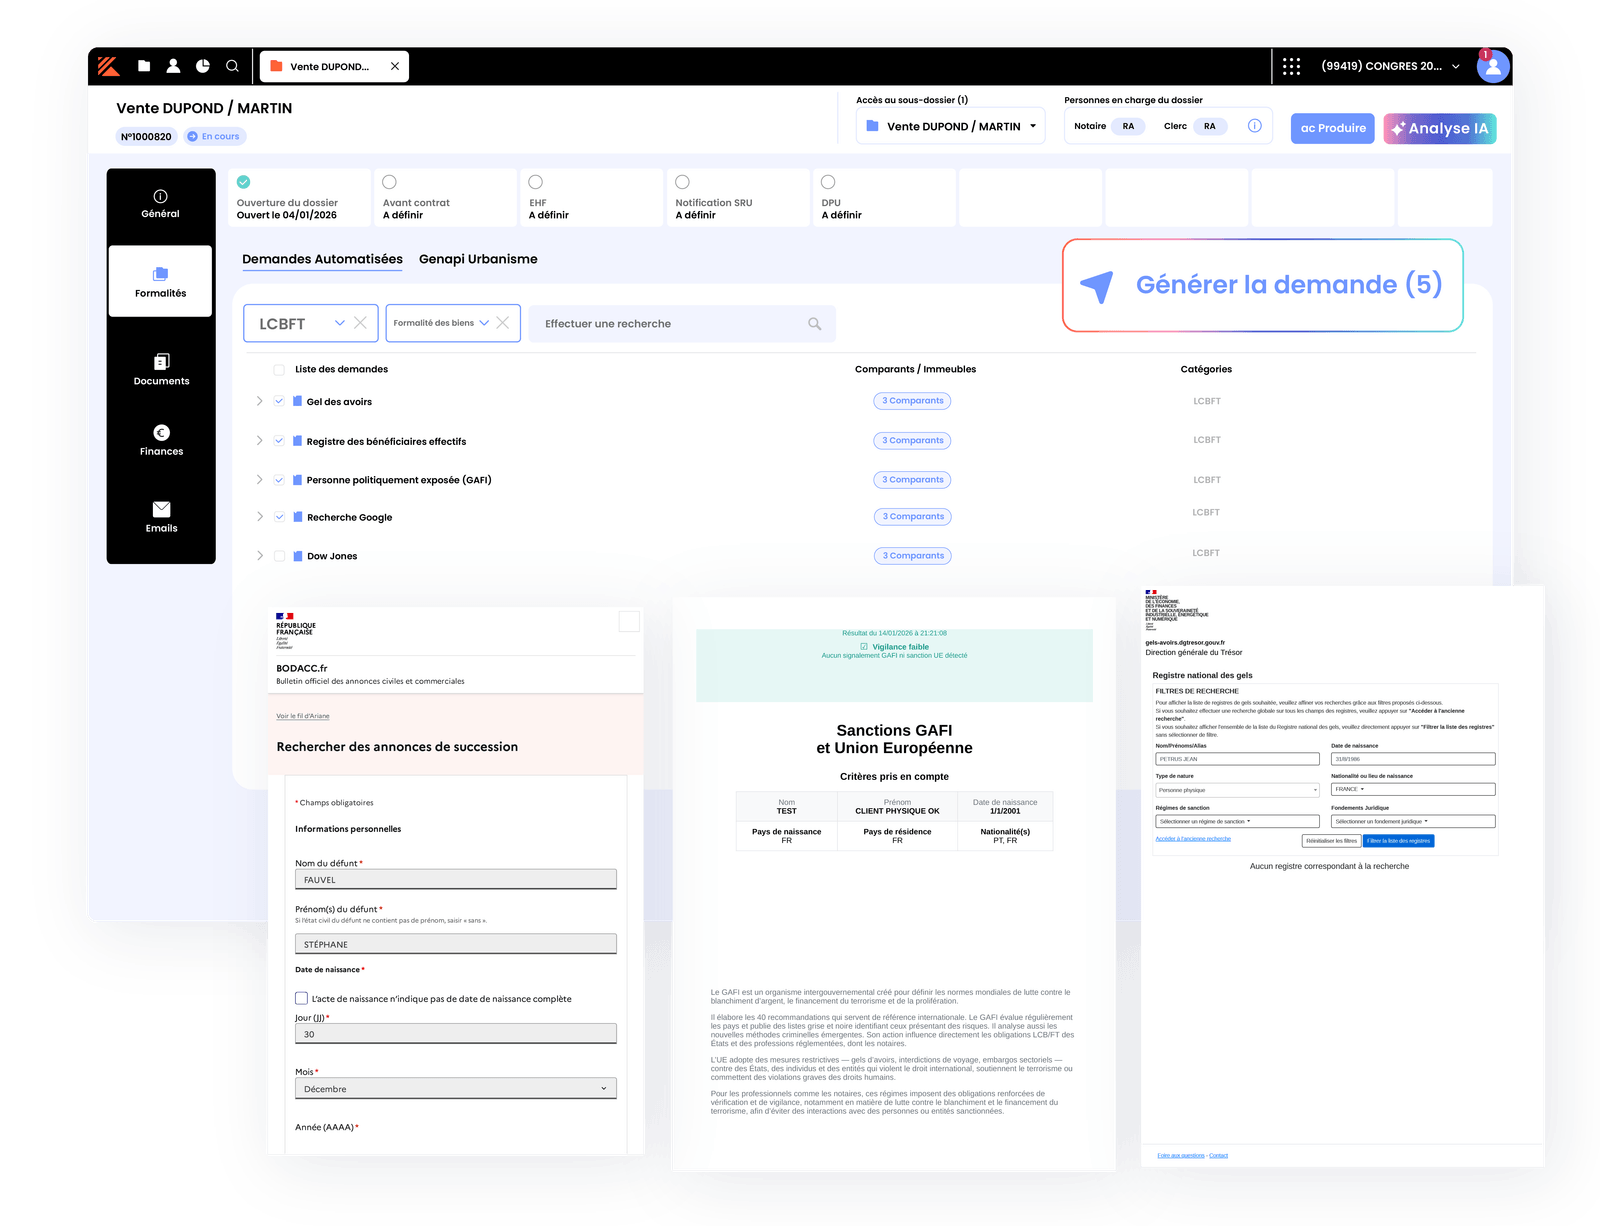Click the info icon next to Clerc RA
This screenshot has height=1226, width=1600.
[1255, 125]
